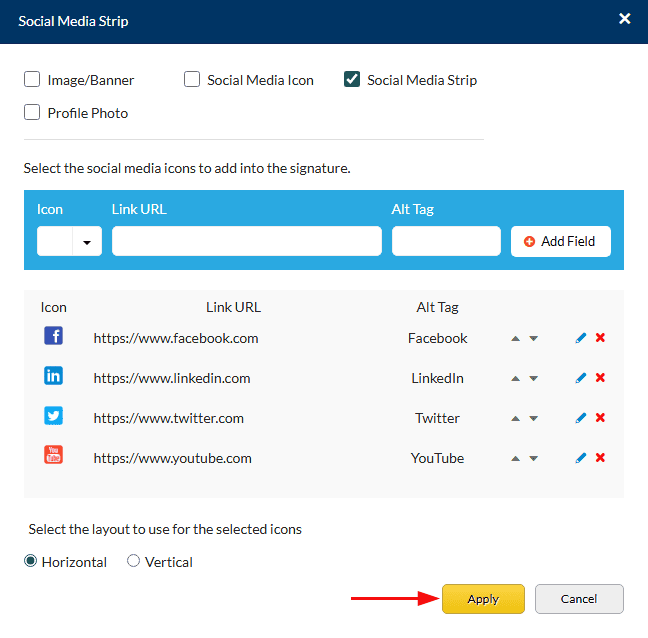This screenshot has width=648, height=638.
Task: Click into the Link URL text field
Action: point(246,241)
